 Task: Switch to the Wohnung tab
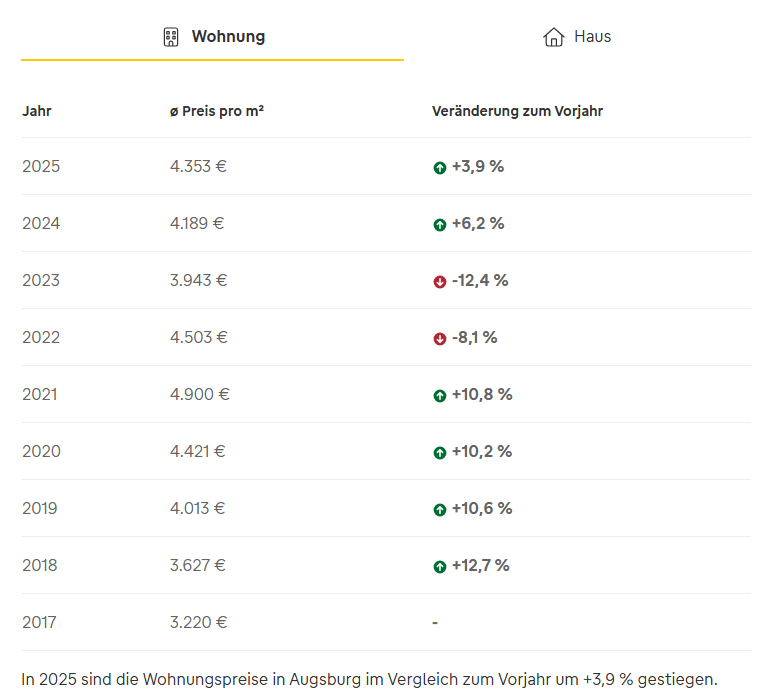point(213,37)
